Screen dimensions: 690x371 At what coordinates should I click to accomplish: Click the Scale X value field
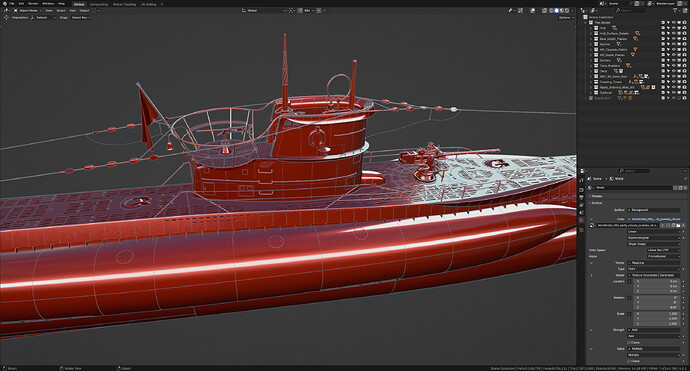[x=657, y=314]
